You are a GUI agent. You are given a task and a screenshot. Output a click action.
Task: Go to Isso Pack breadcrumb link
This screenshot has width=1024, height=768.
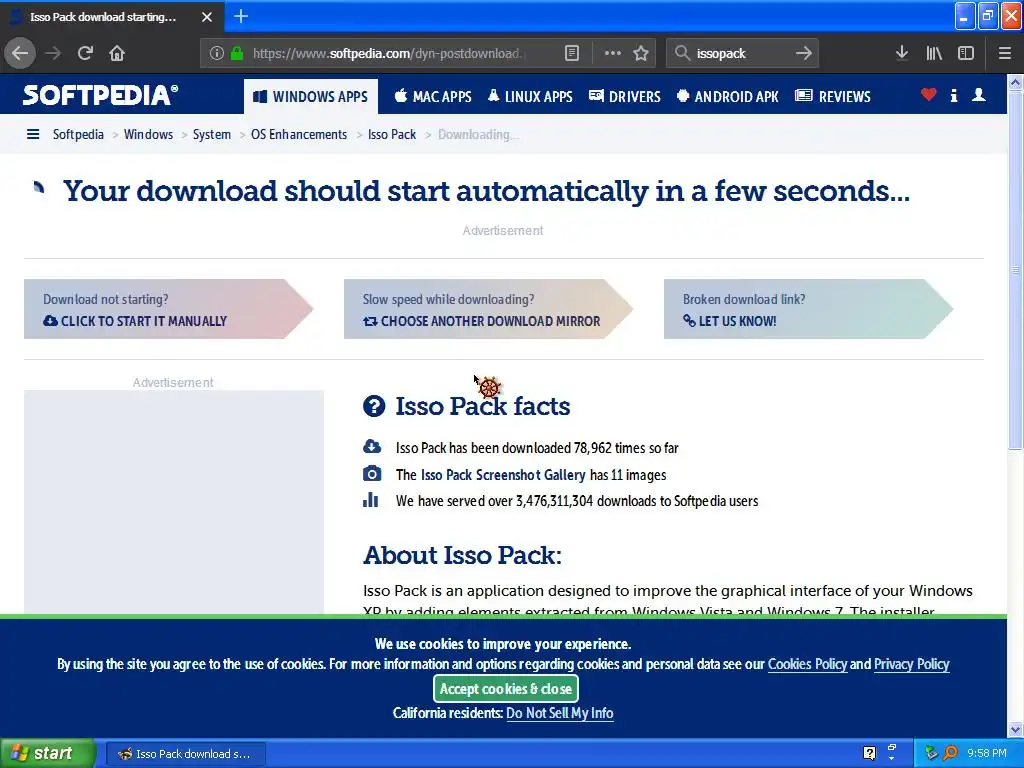[392, 135]
